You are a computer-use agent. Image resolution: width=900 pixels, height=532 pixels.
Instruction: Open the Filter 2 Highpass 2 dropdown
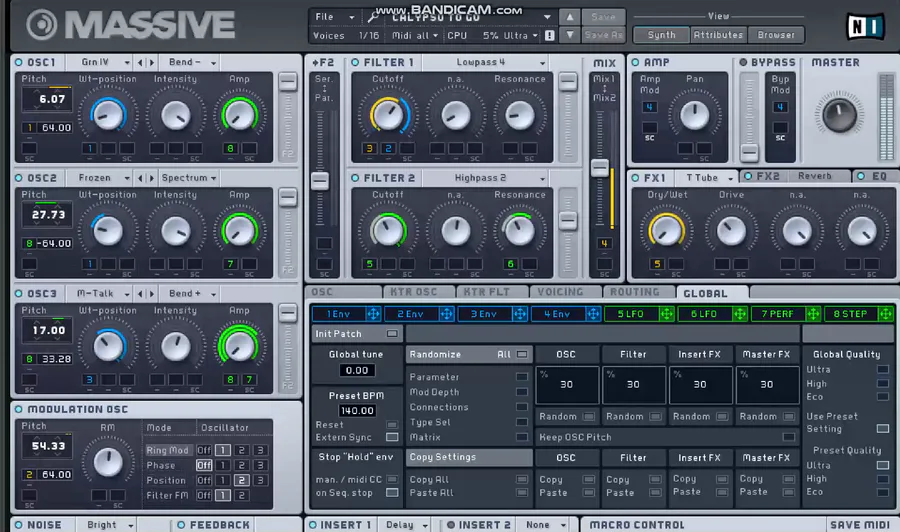486,178
